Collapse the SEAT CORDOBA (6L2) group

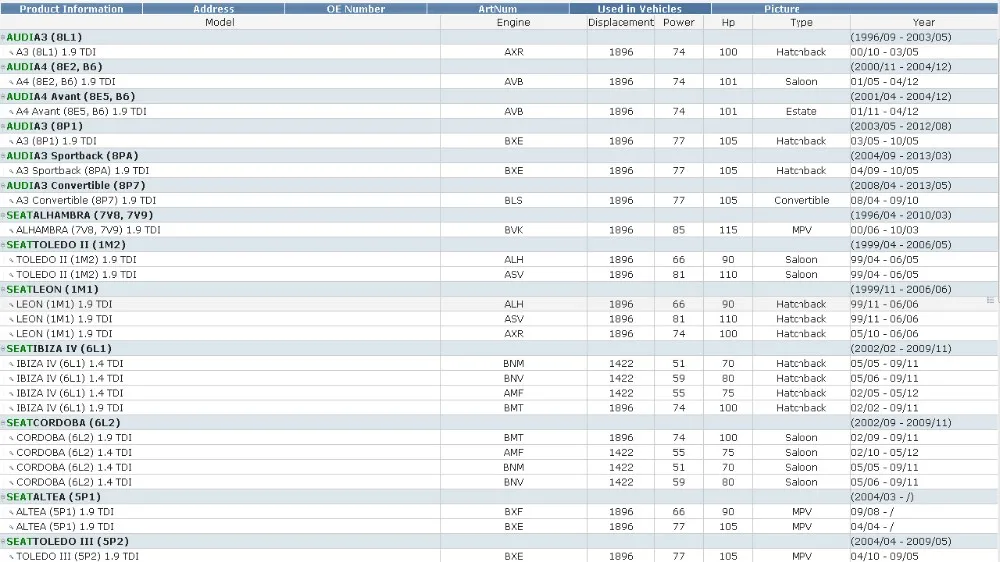pyautogui.click(x=3, y=423)
